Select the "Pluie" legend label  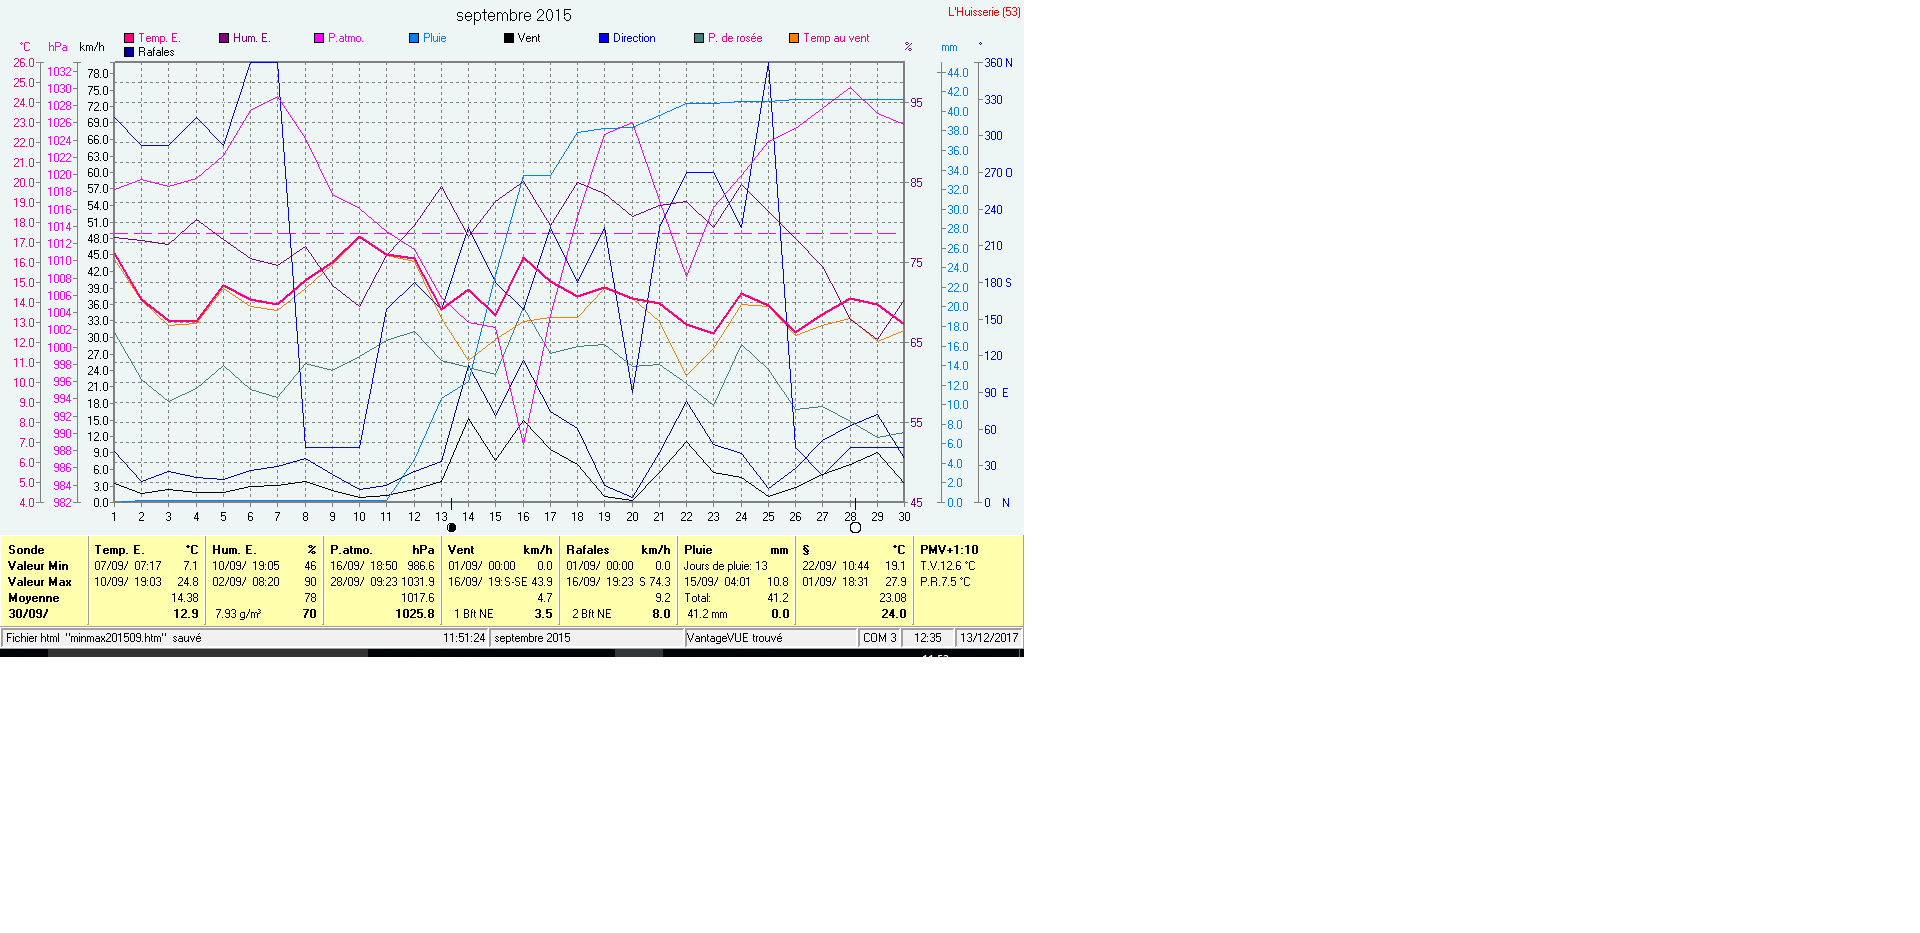[x=435, y=38]
